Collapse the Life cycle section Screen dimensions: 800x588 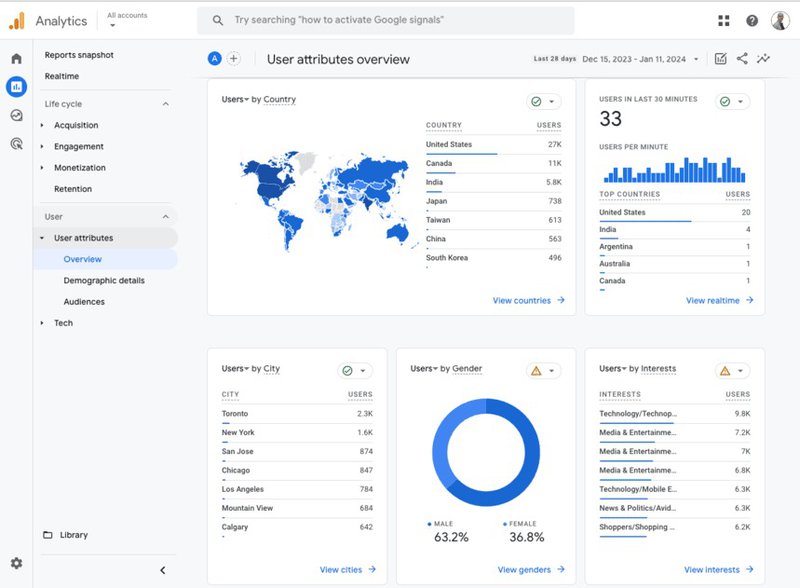pyautogui.click(x=165, y=103)
